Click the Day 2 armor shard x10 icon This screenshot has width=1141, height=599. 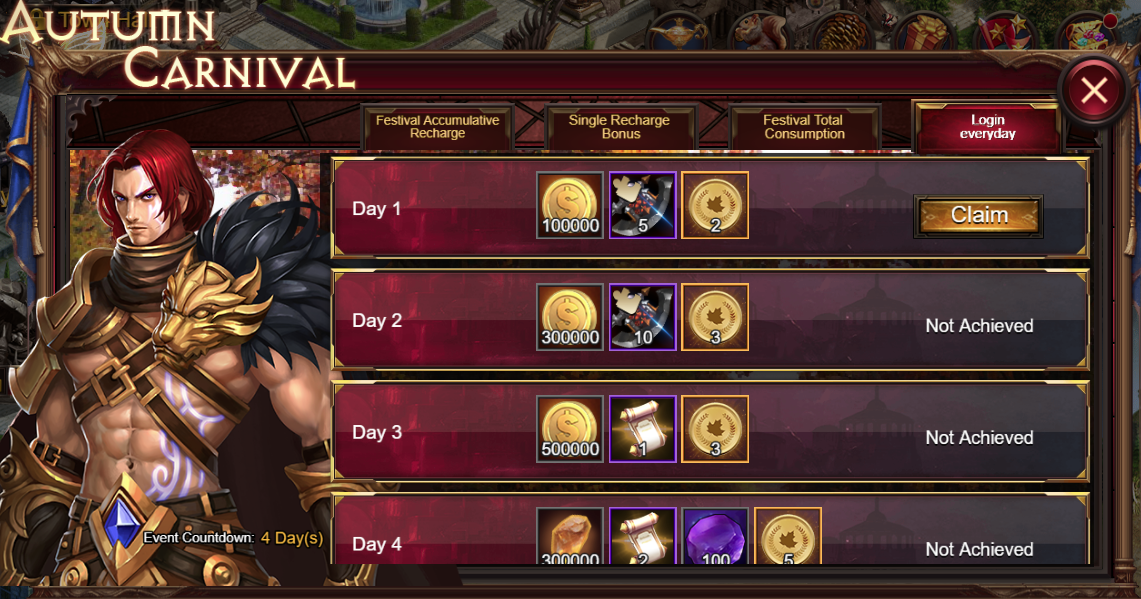click(643, 317)
